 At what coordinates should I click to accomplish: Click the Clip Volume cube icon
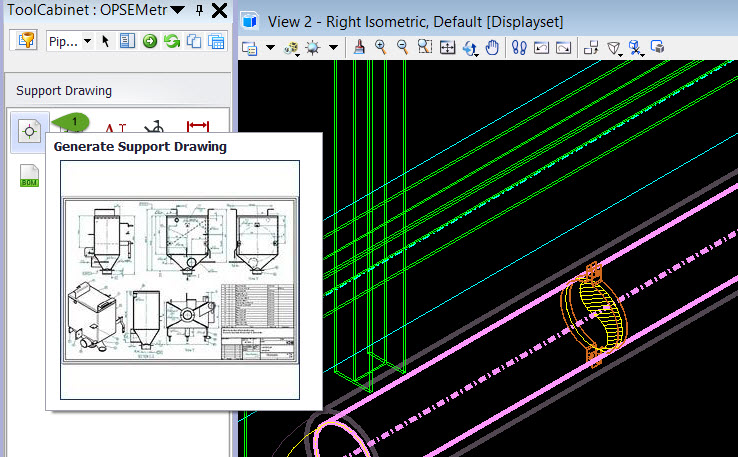tap(636, 48)
